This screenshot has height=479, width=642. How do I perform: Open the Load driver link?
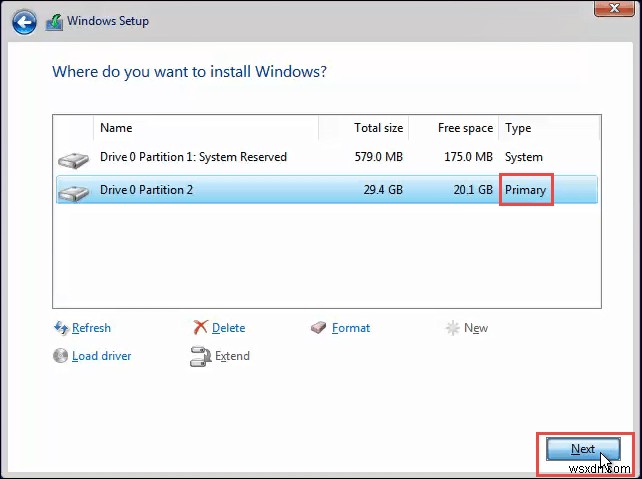(102, 356)
